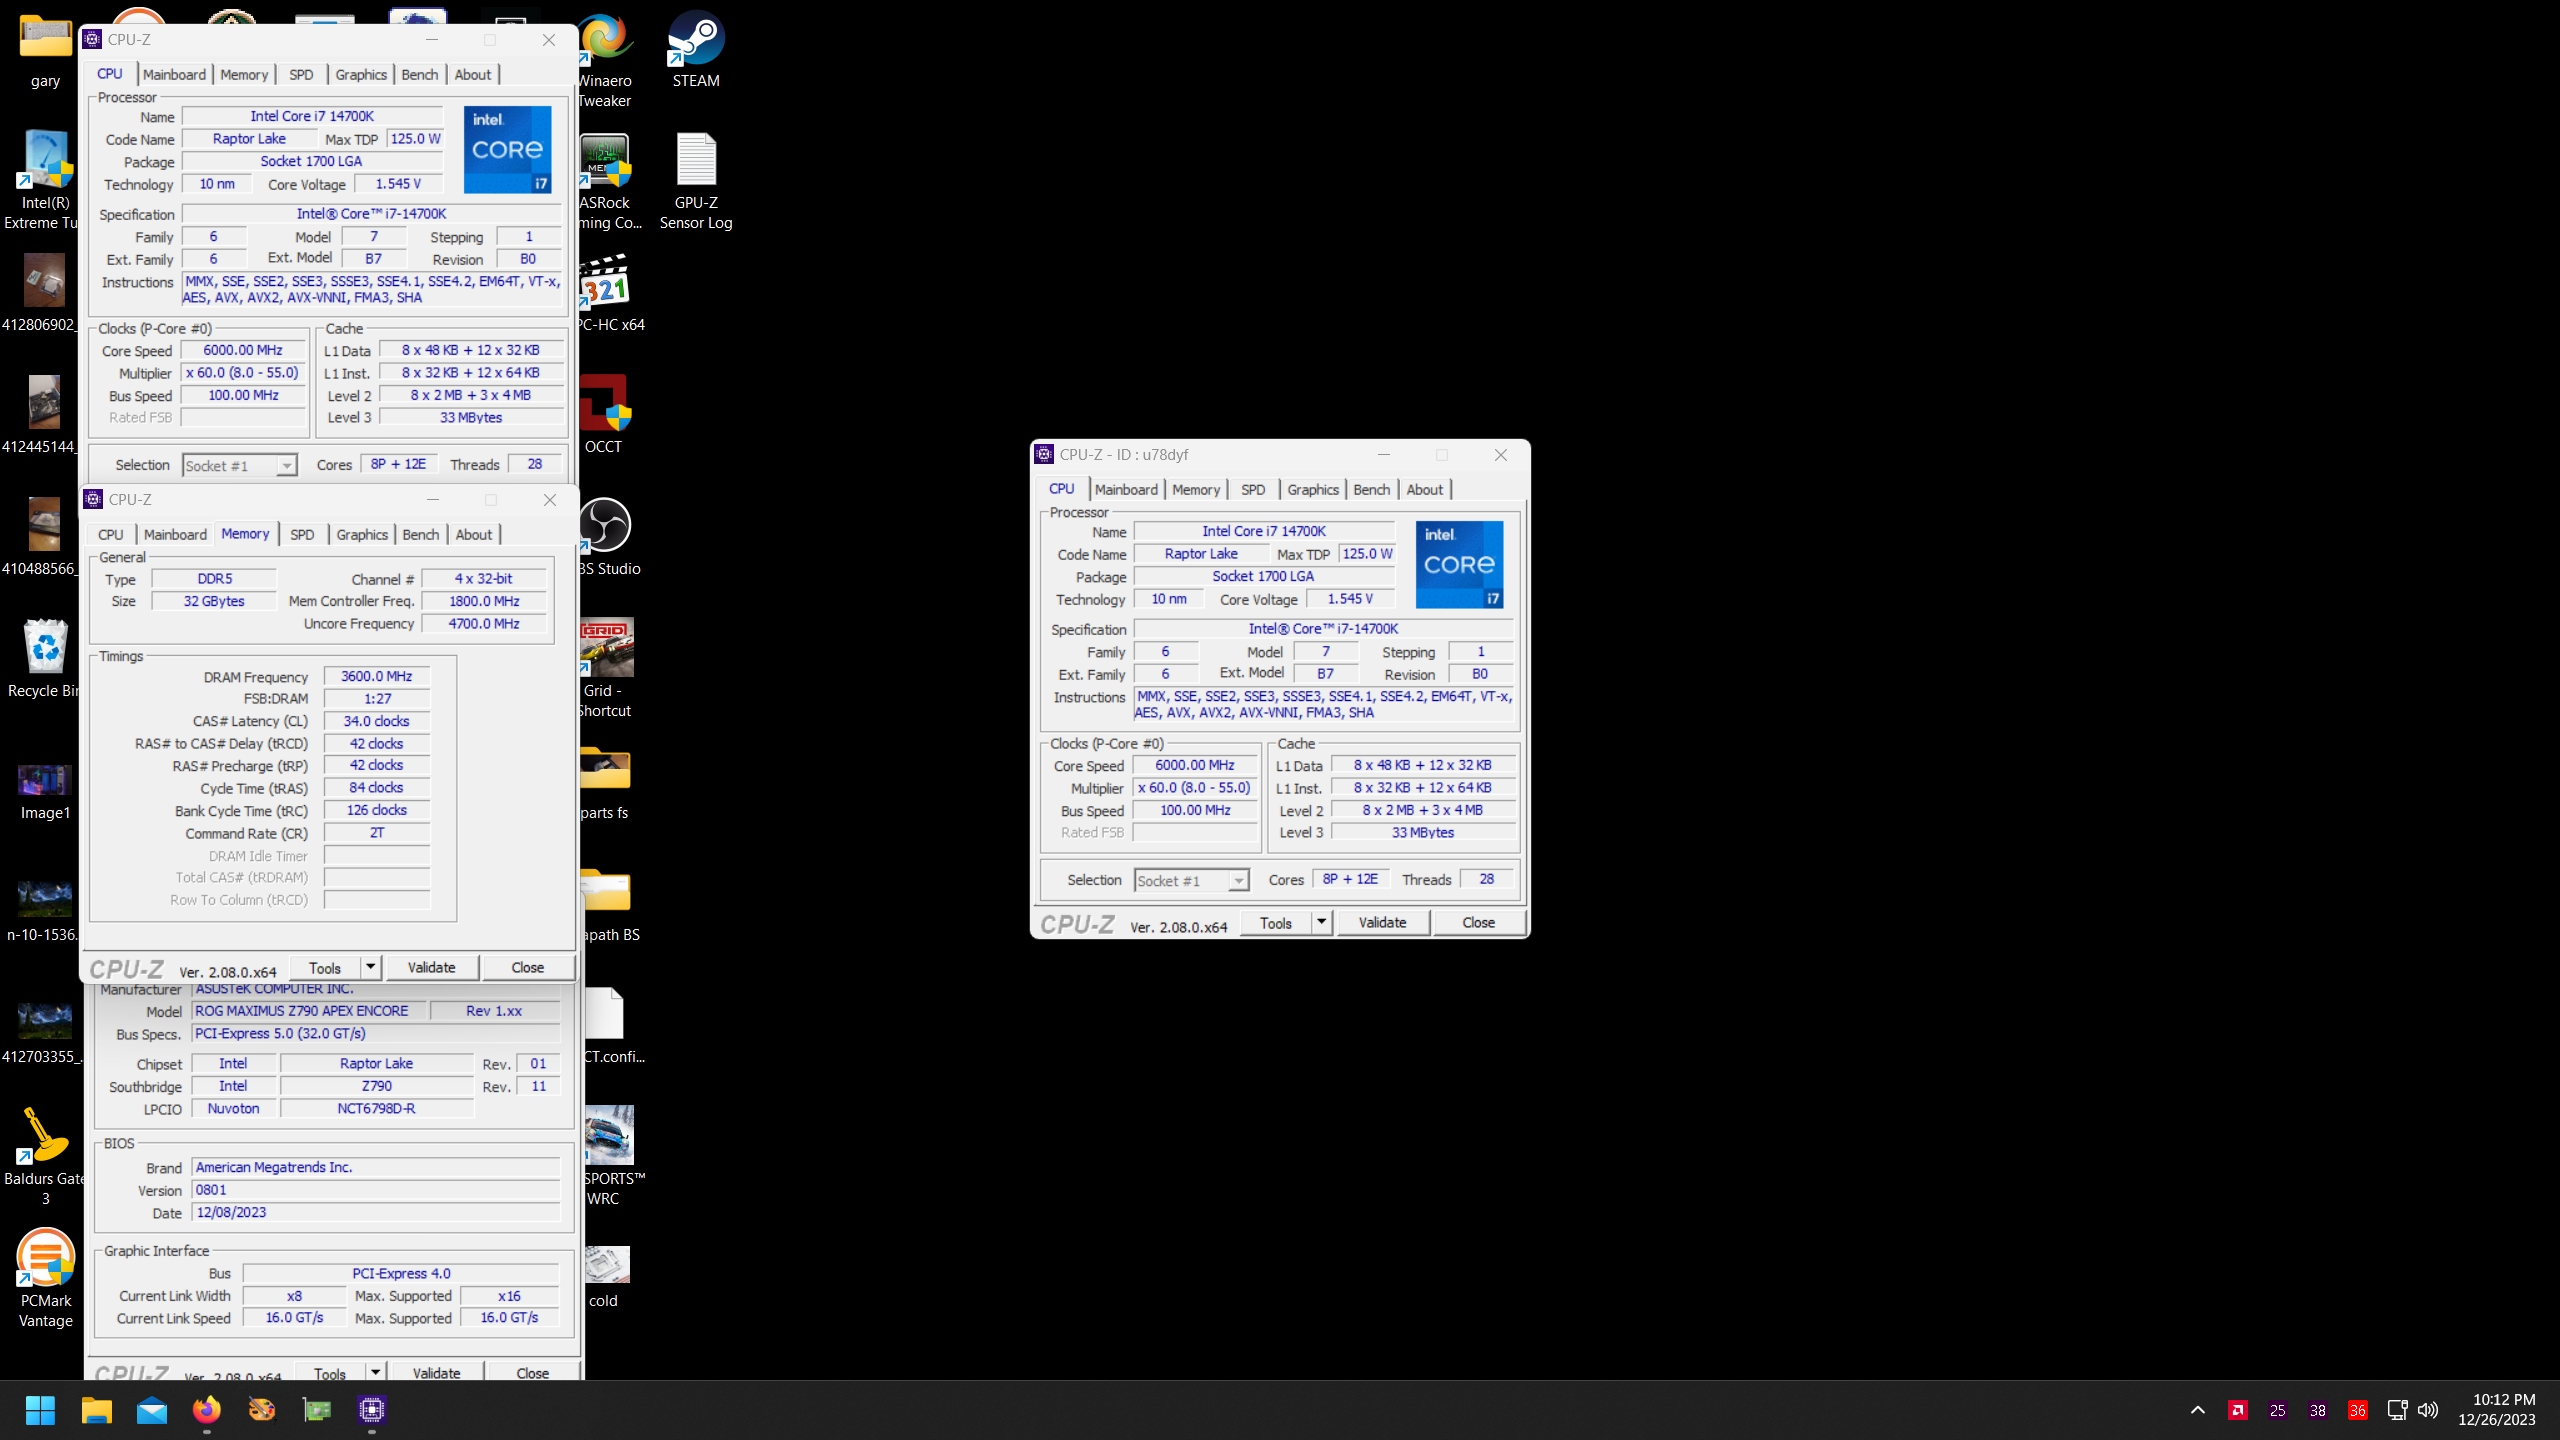The image size is (2560, 1440).
Task: Click Uncore Frequency value 4700.0 MHz
Action: pos(485,624)
